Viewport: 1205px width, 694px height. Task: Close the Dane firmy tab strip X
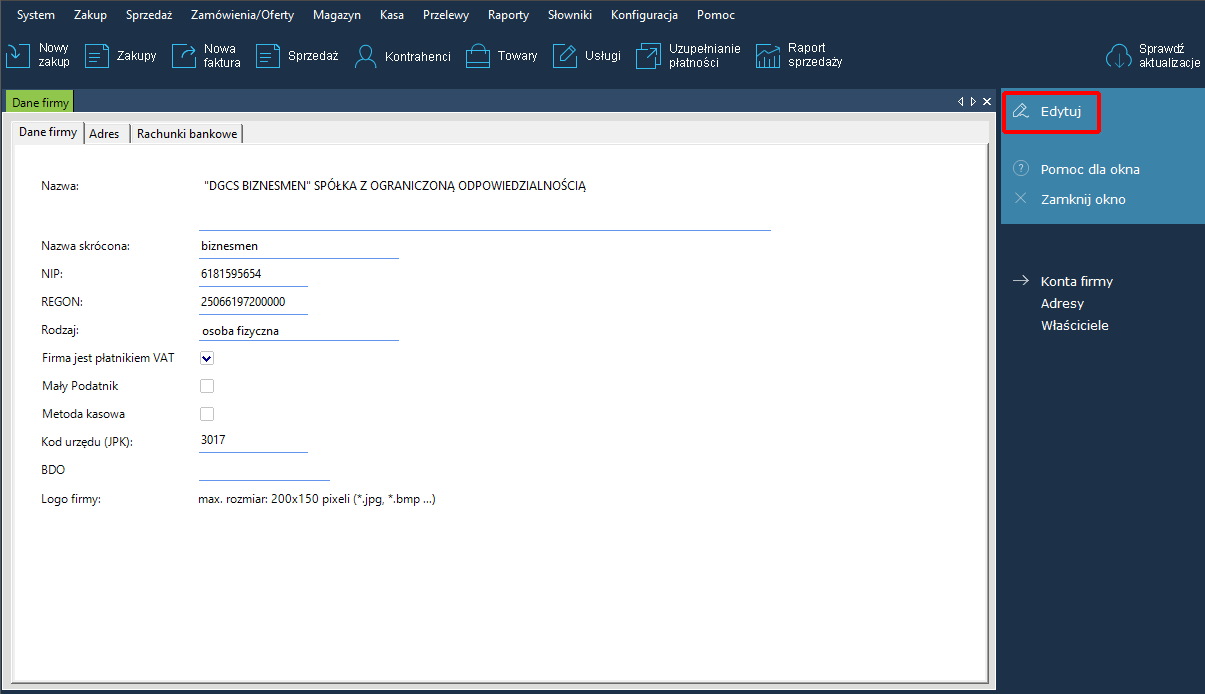(987, 102)
